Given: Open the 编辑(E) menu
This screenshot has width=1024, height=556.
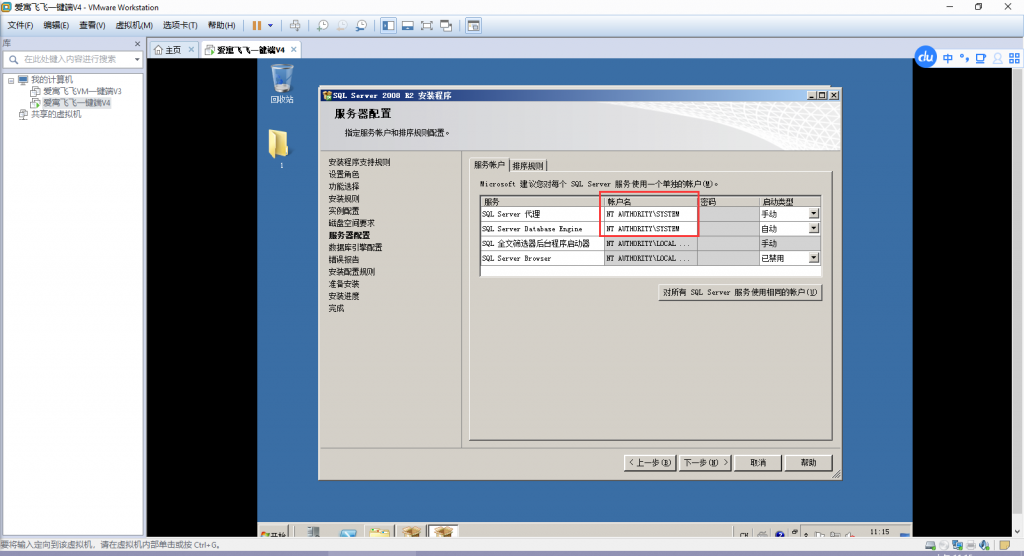Looking at the screenshot, I should pyautogui.click(x=56, y=25).
